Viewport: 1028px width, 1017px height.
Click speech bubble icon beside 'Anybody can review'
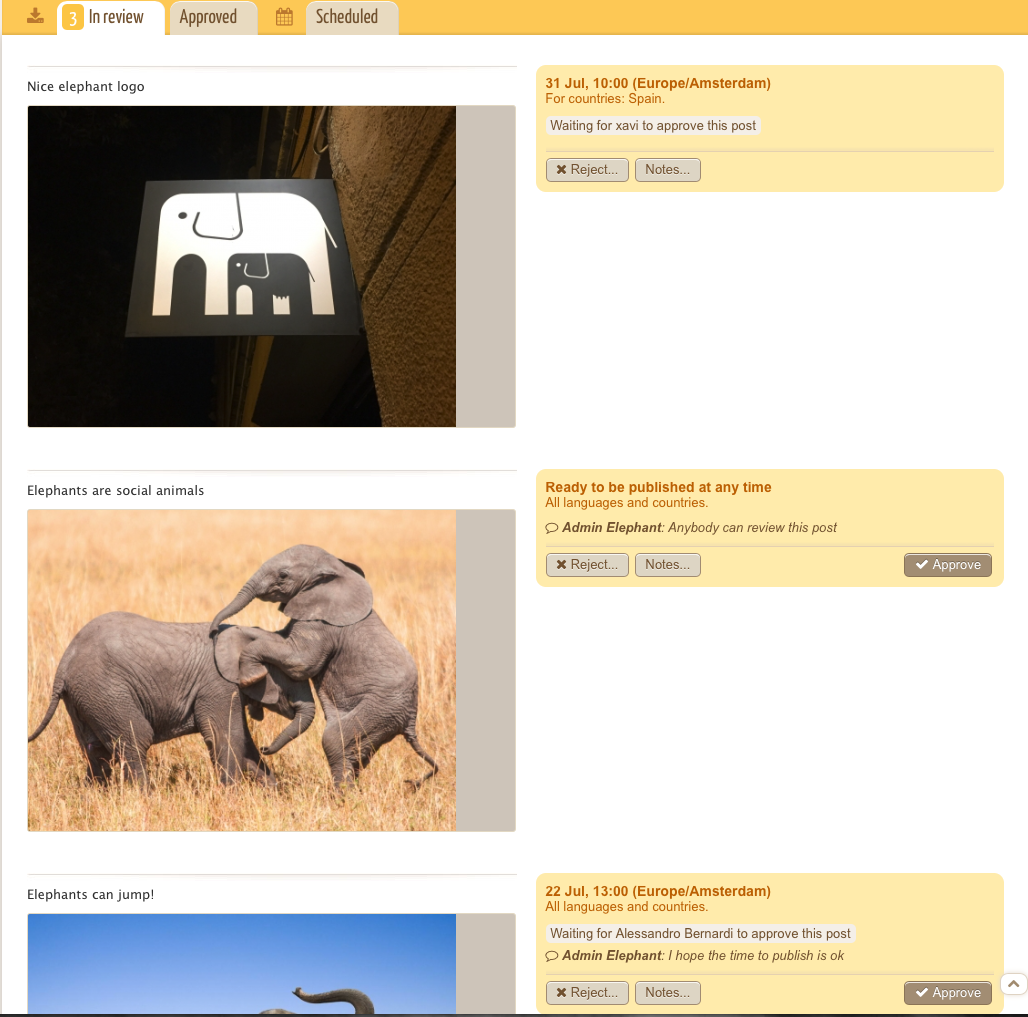click(552, 528)
